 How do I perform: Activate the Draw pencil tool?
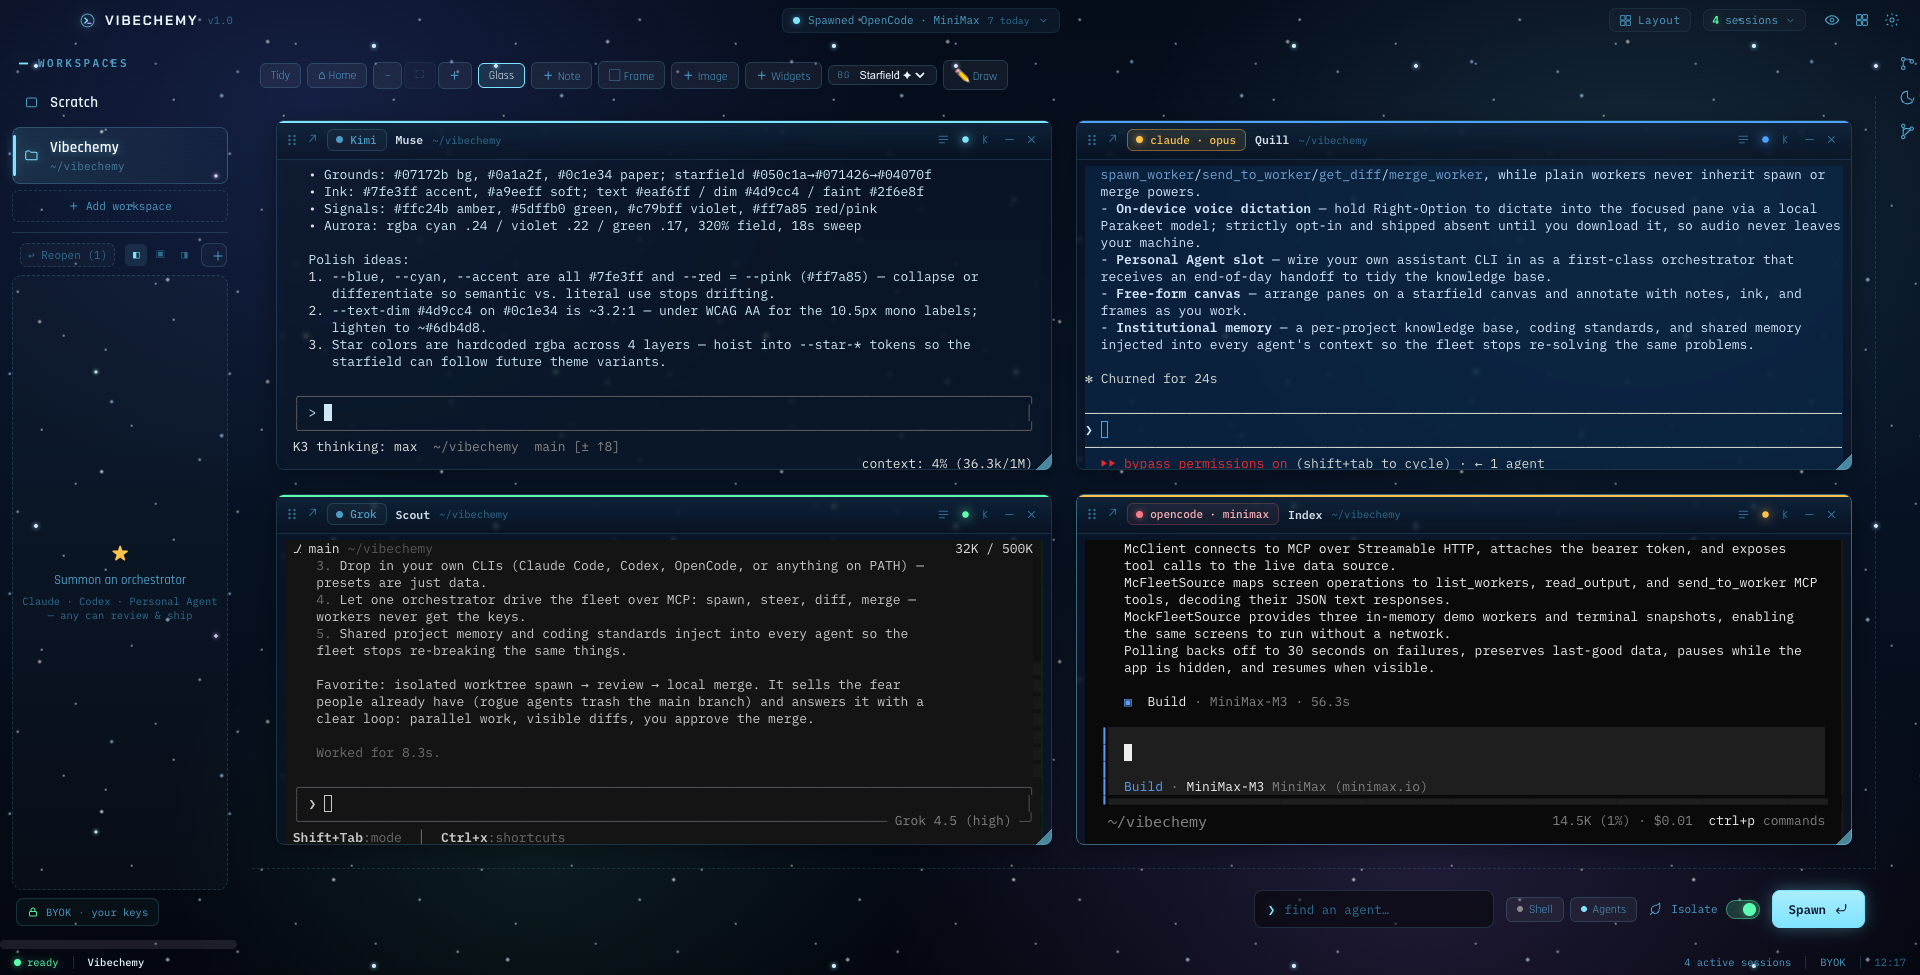pos(975,75)
